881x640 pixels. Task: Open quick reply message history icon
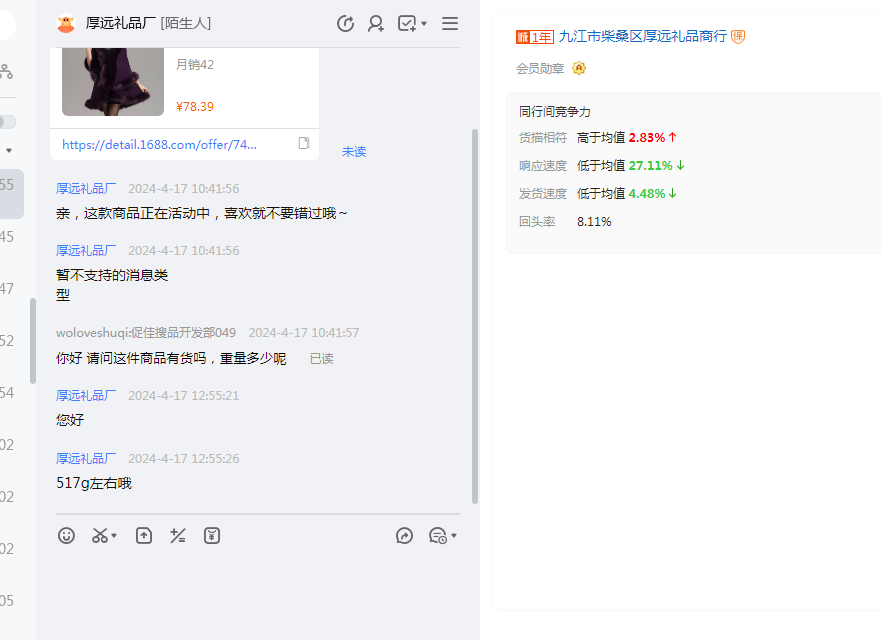point(438,535)
